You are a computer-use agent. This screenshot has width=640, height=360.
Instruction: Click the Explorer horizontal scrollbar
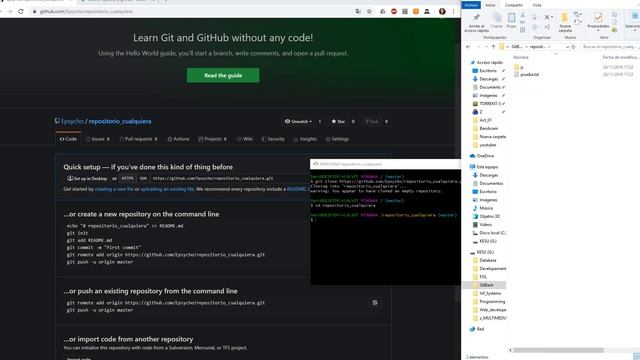click(x=558, y=350)
